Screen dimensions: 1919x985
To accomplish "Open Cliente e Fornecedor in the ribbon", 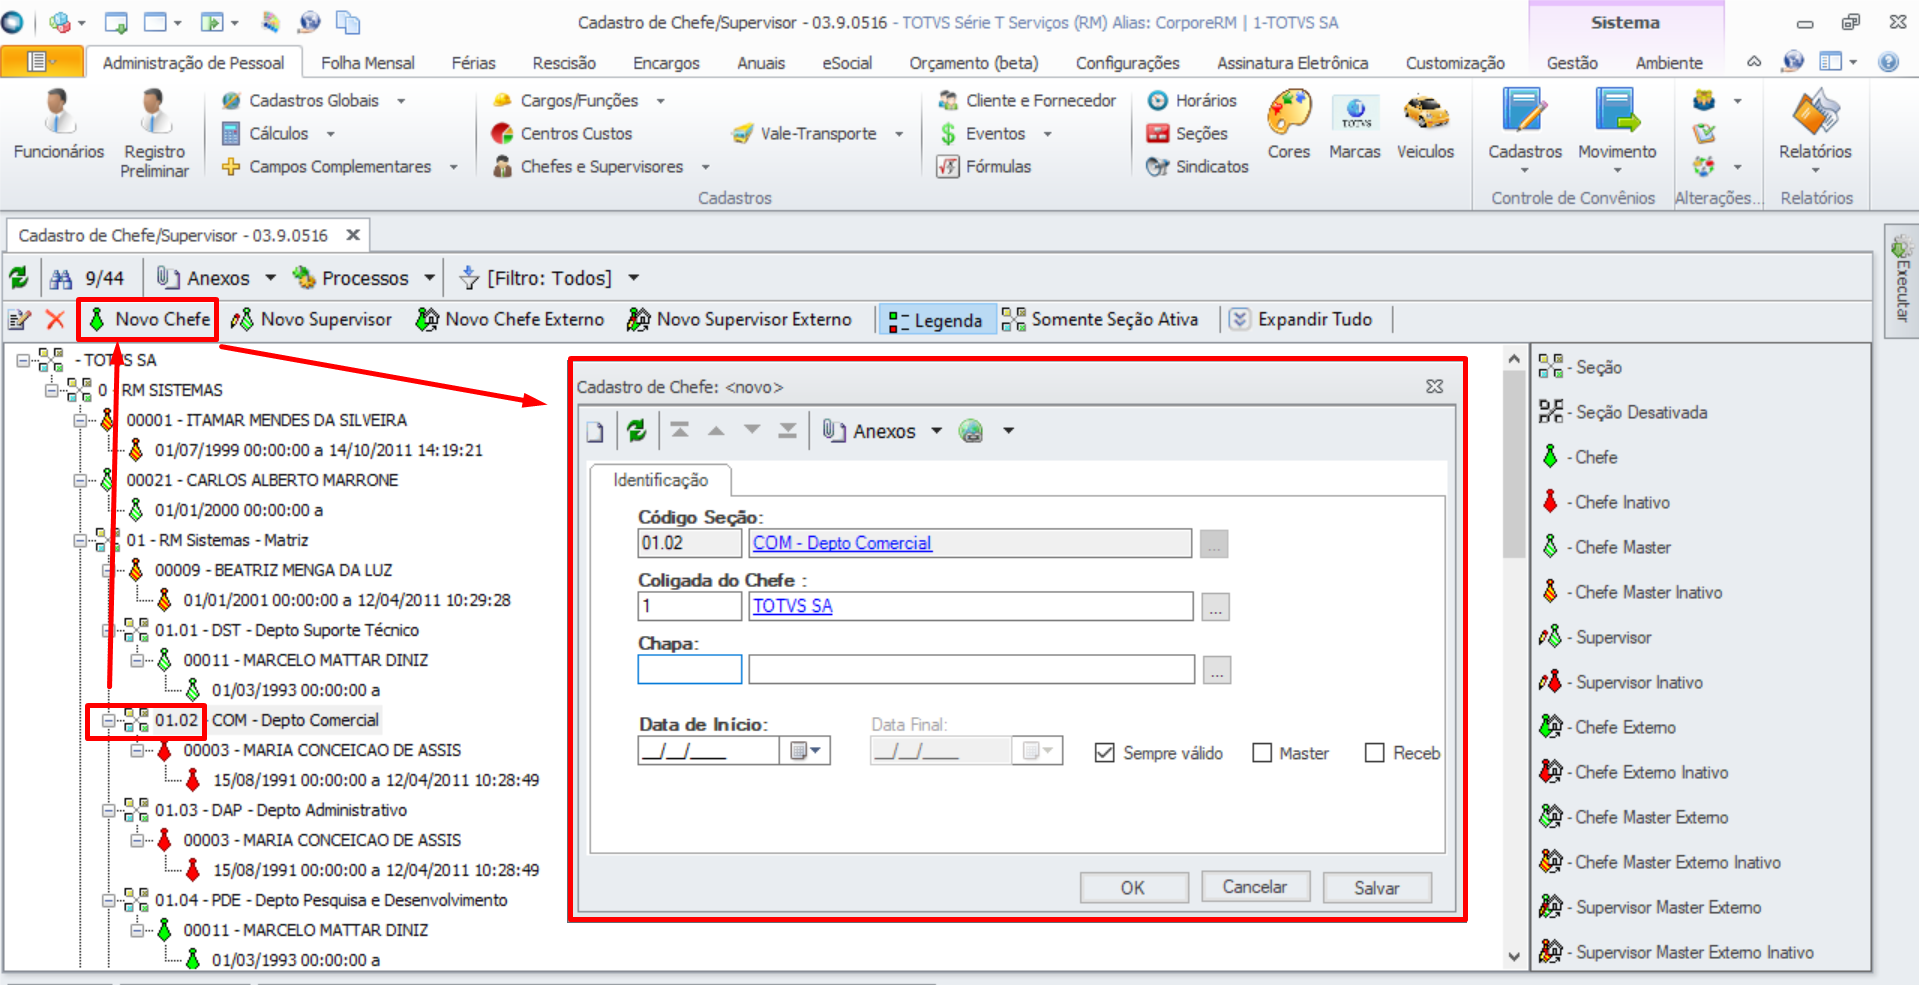I will [1027, 100].
